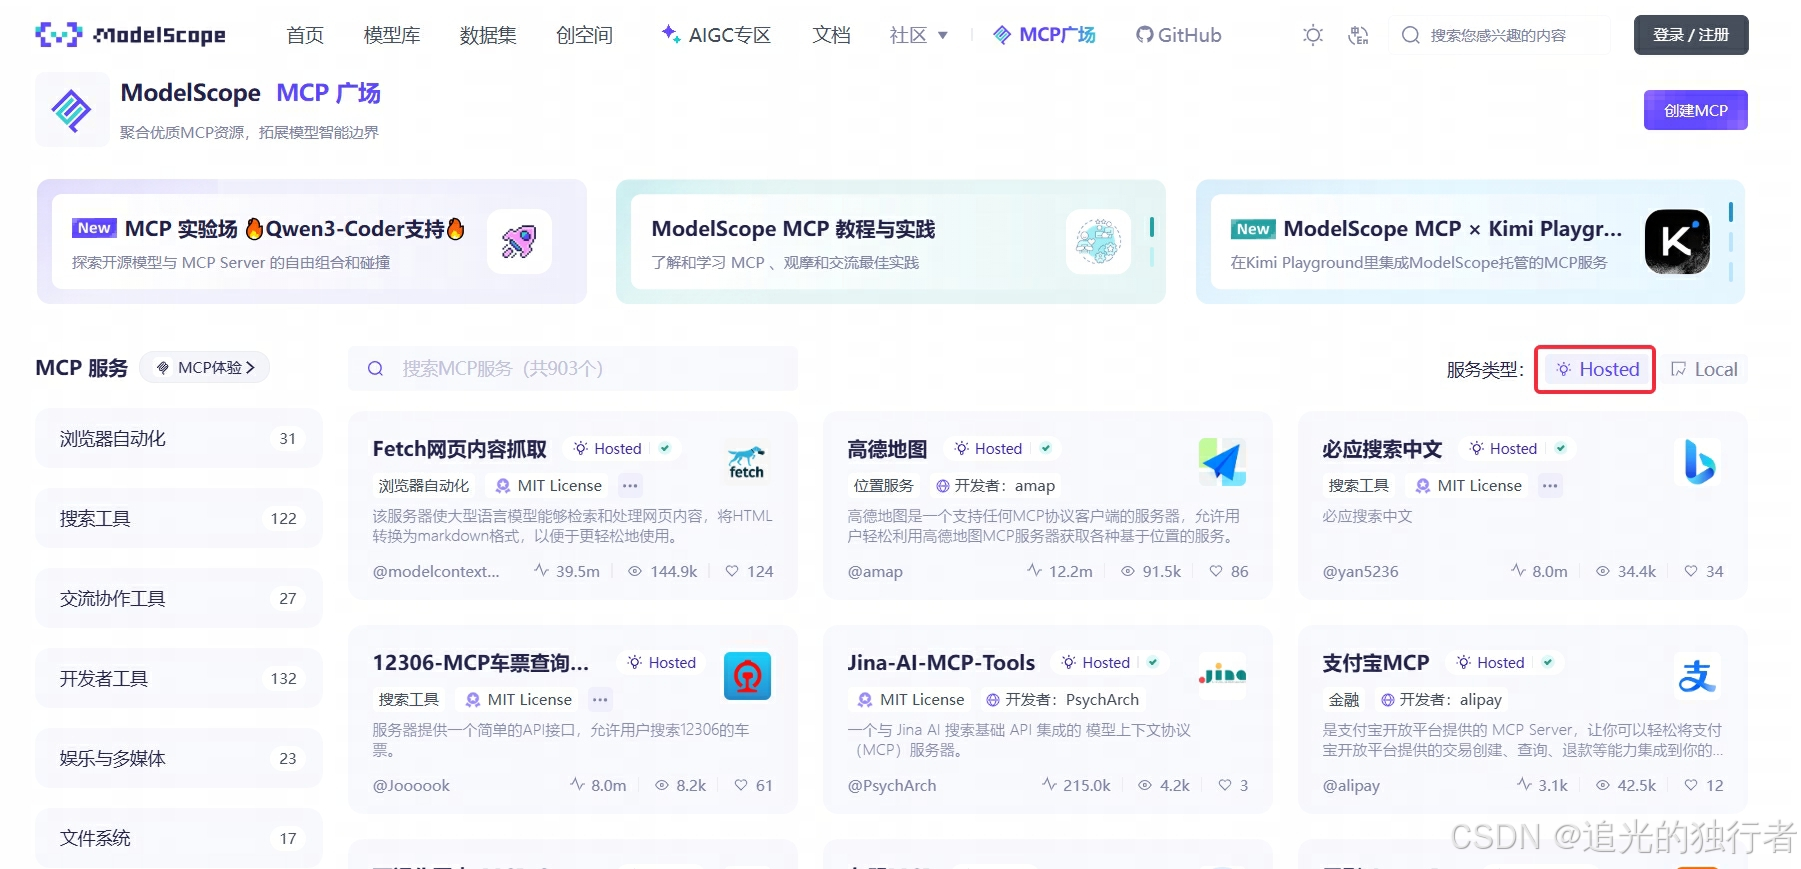Click the globe icon on 教程与实践 banner
Screen dimensions: 1801x869
(1098, 241)
